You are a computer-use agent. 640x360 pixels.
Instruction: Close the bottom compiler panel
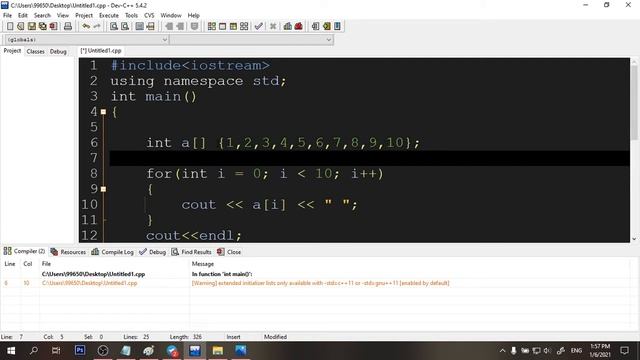229,252
